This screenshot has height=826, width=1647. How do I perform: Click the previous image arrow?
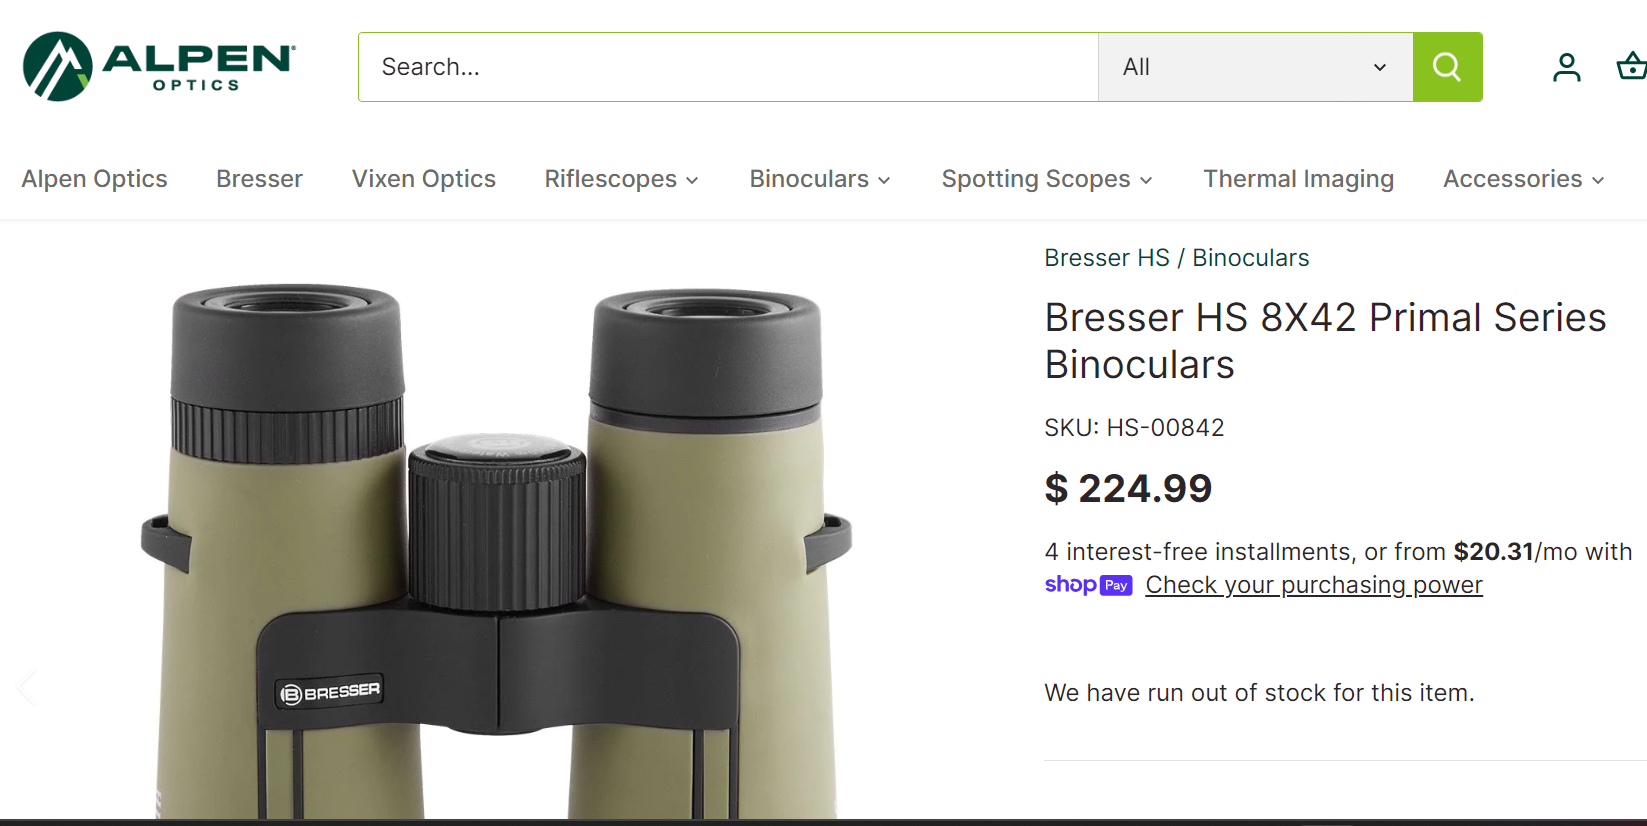tap(26, 687)
